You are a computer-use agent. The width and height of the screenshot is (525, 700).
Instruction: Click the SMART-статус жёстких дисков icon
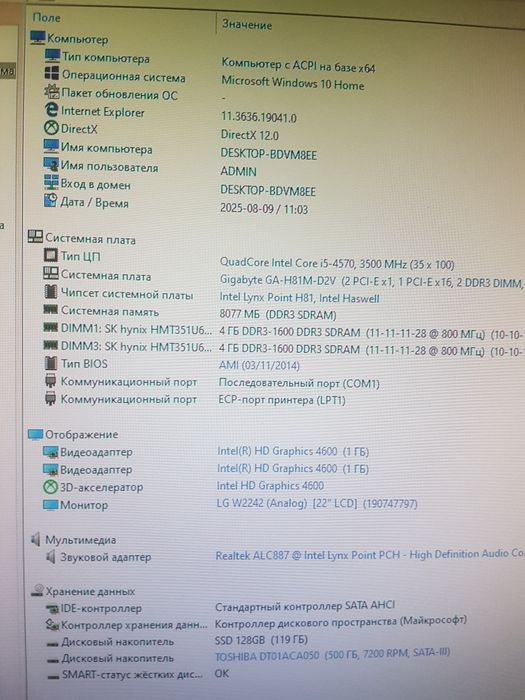click(x=53, y=676)
